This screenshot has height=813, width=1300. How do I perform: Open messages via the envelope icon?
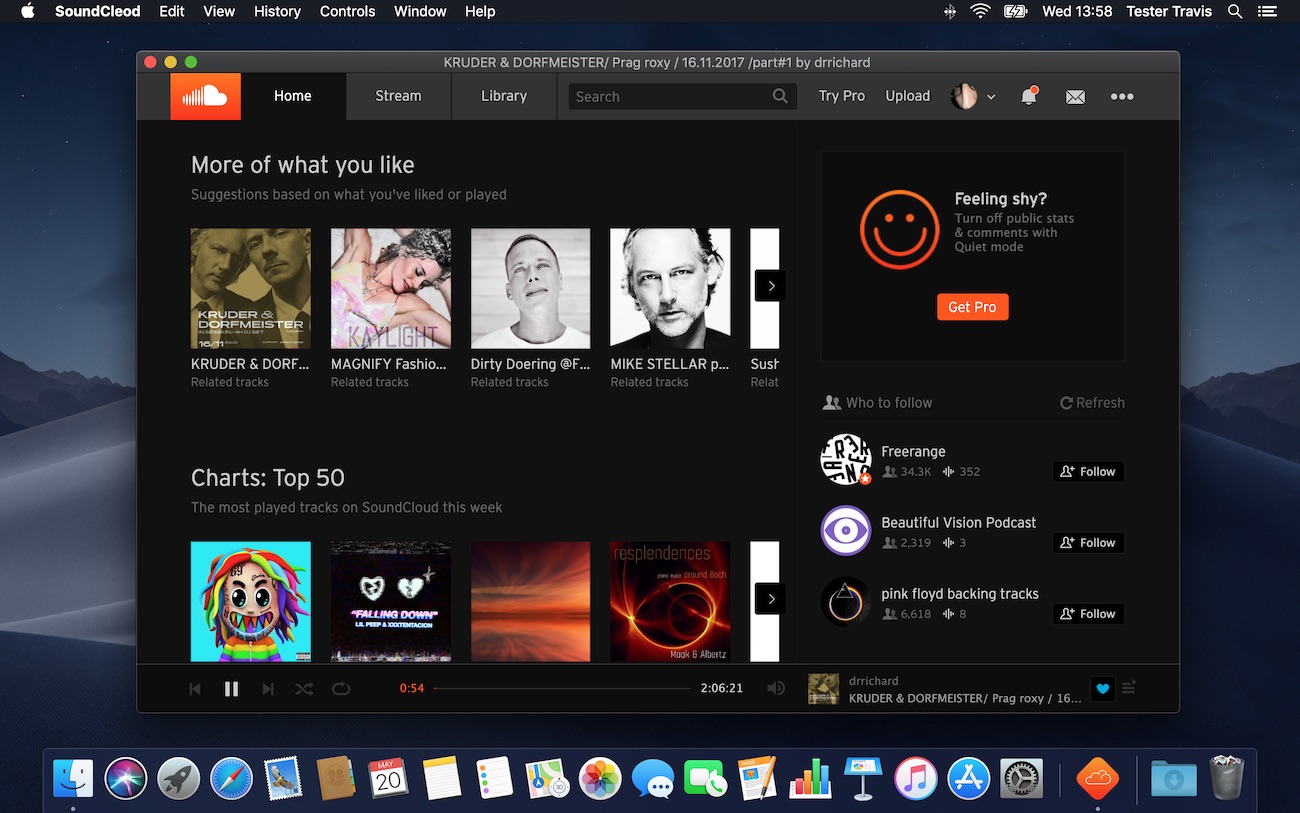coord(1074,96)
